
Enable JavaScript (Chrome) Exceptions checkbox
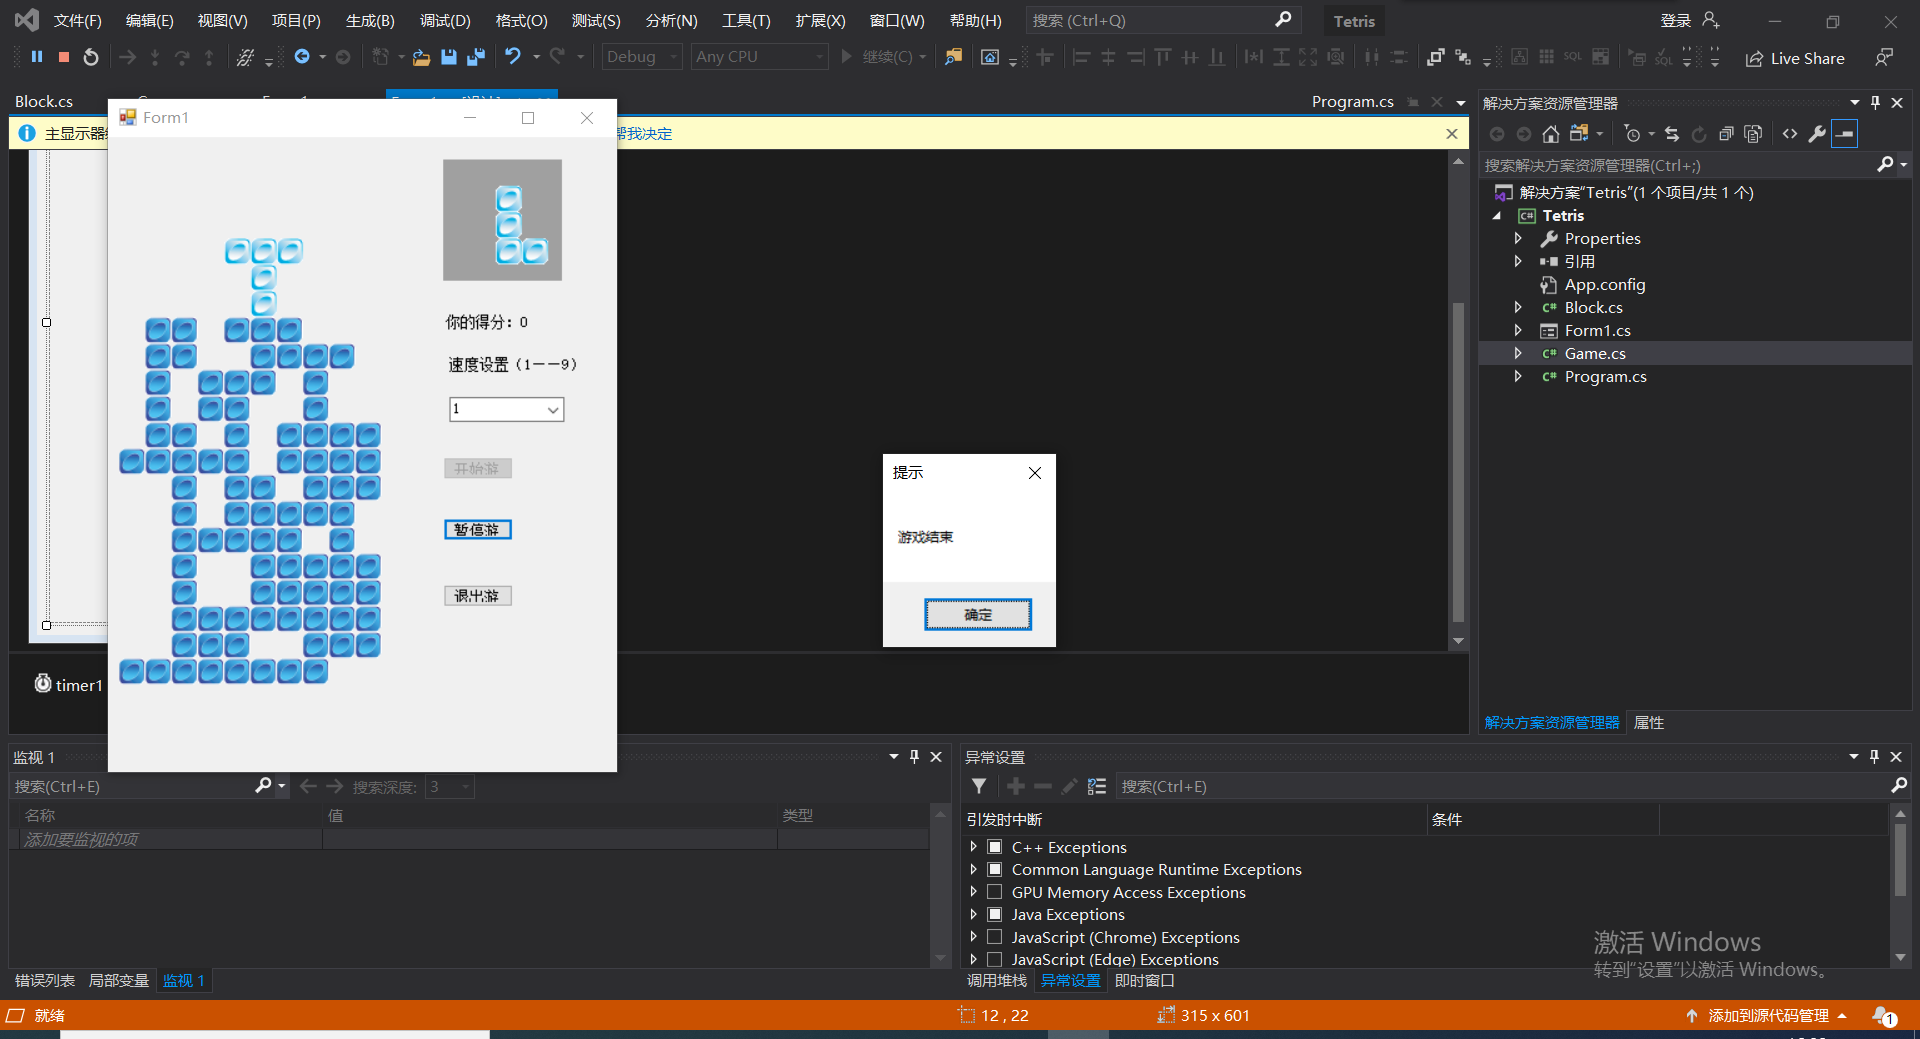tap(995, 937)
